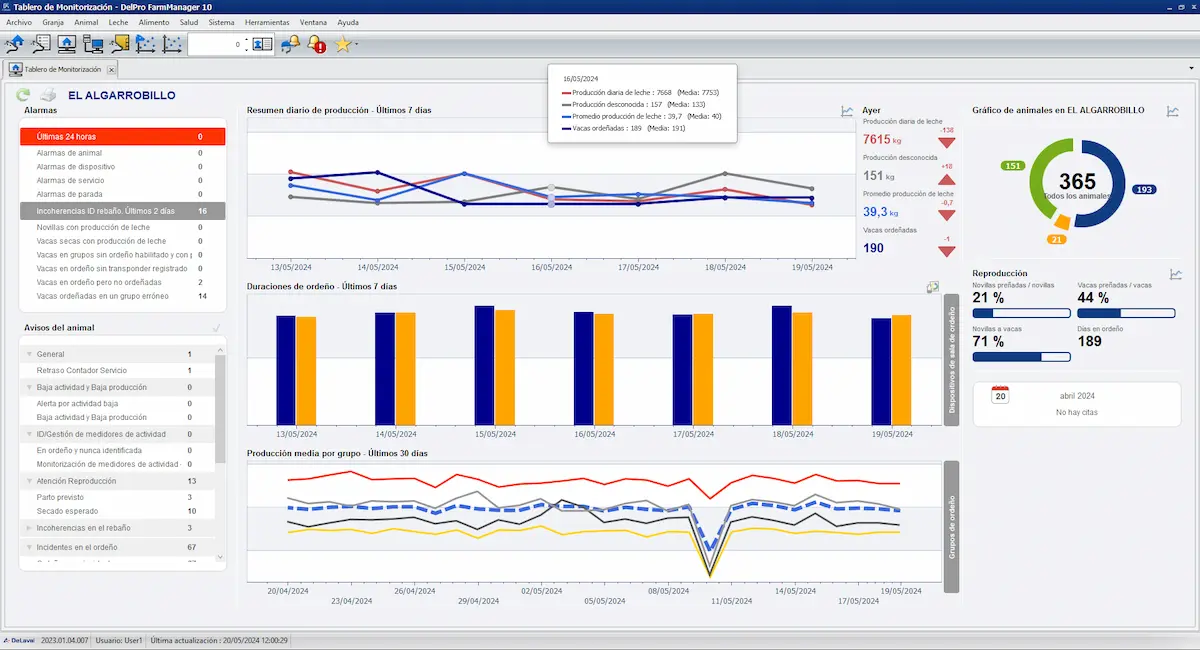Screen dimensions: 1200x650
Task: Click the monitor-with-house toolbar icon
Action: click(x=67, y=44)
